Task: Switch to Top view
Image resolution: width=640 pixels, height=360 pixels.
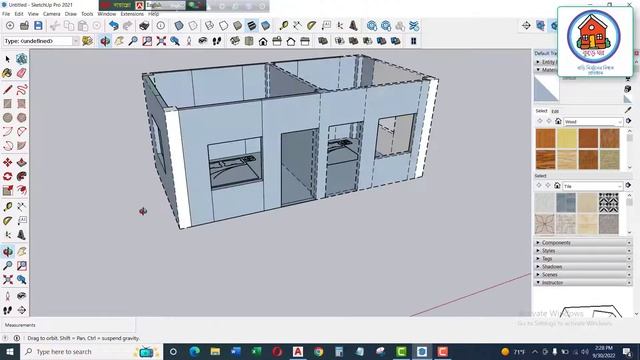Action: (249, 41)
